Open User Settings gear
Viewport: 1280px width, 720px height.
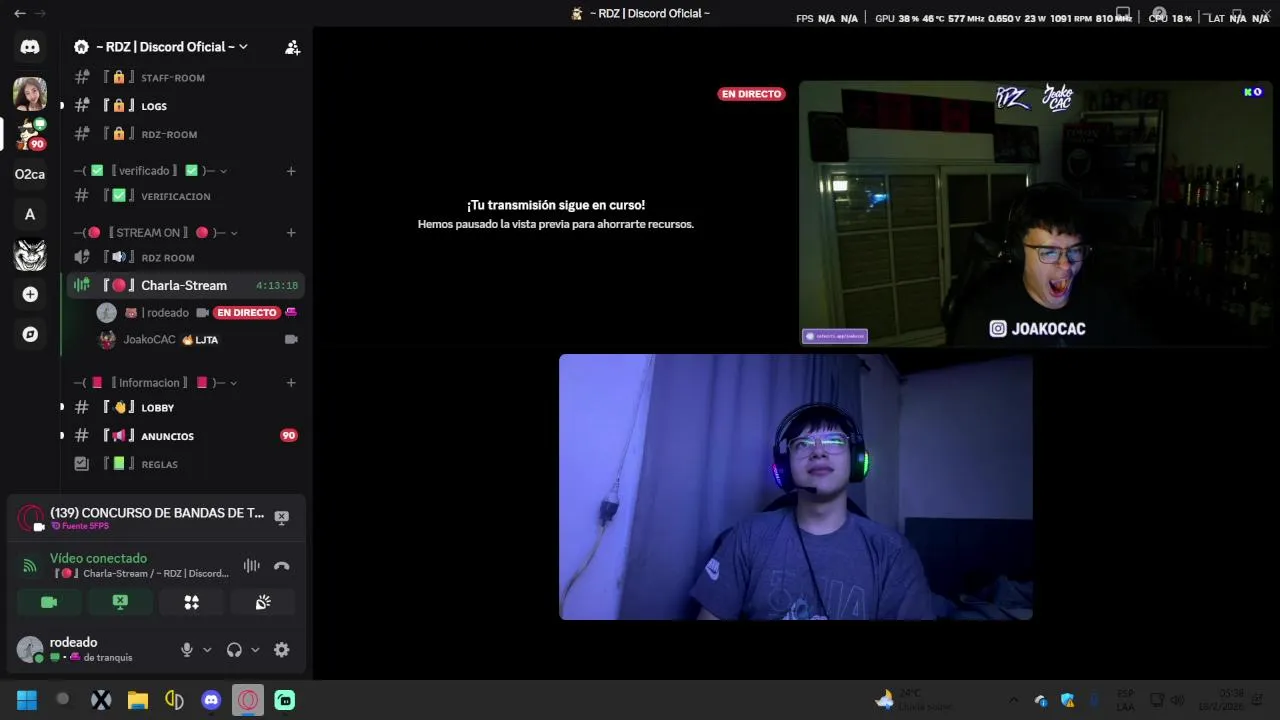pyautogui.click(x=282, y=650)
